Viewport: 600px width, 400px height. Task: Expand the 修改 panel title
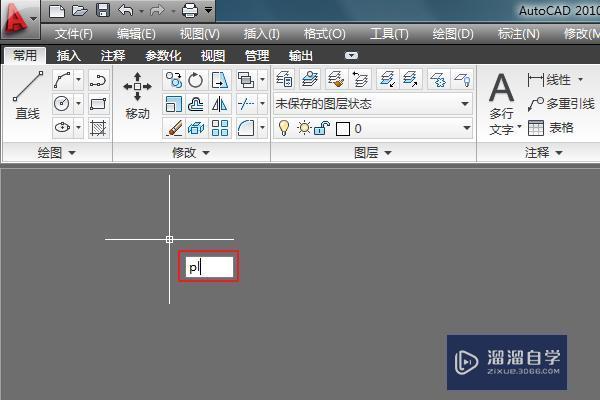[191, 153]
